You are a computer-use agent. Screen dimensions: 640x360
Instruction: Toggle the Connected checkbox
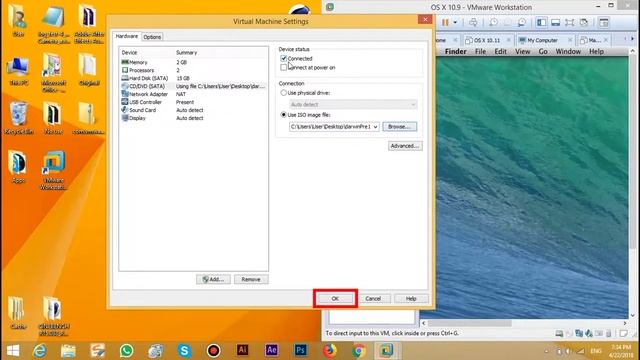click(x=284, y=58)
